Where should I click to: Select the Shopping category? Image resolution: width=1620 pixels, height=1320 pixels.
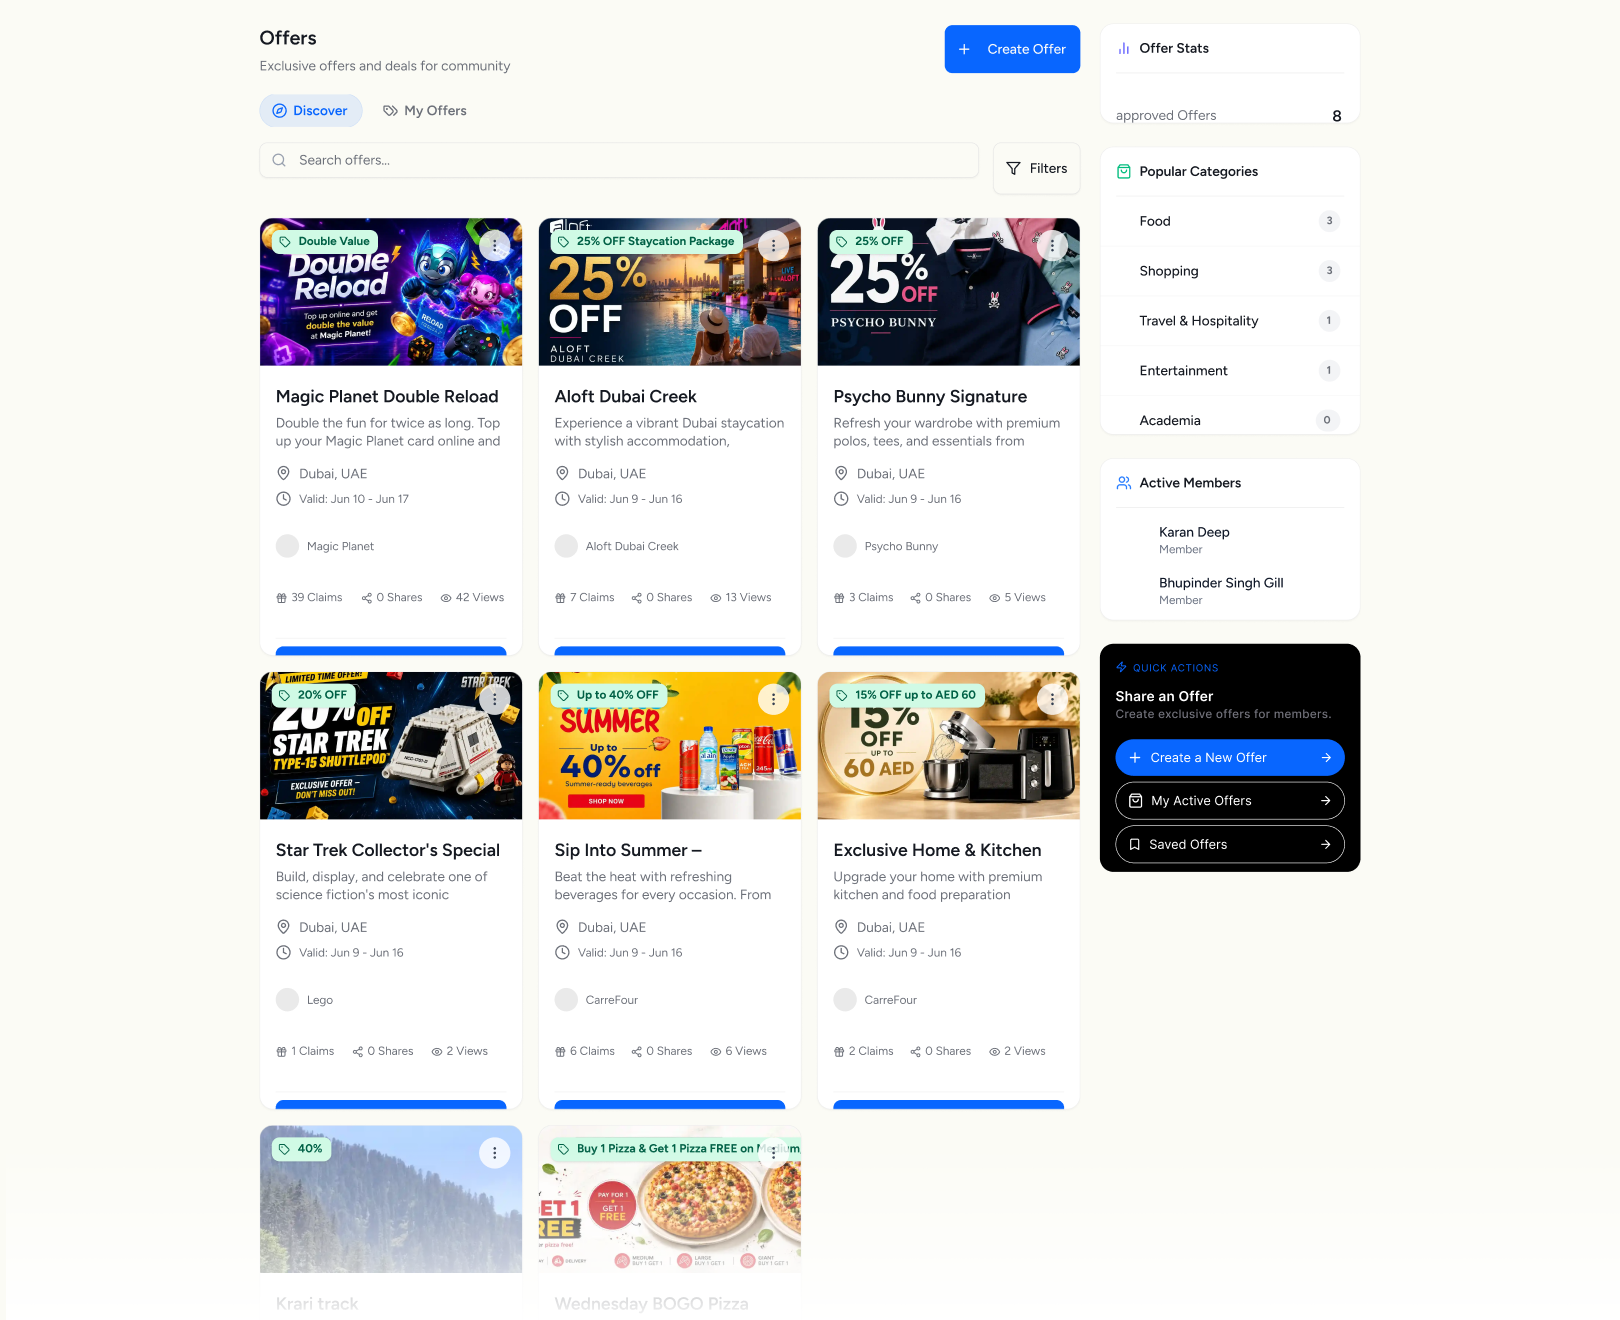coord(1230,271)
